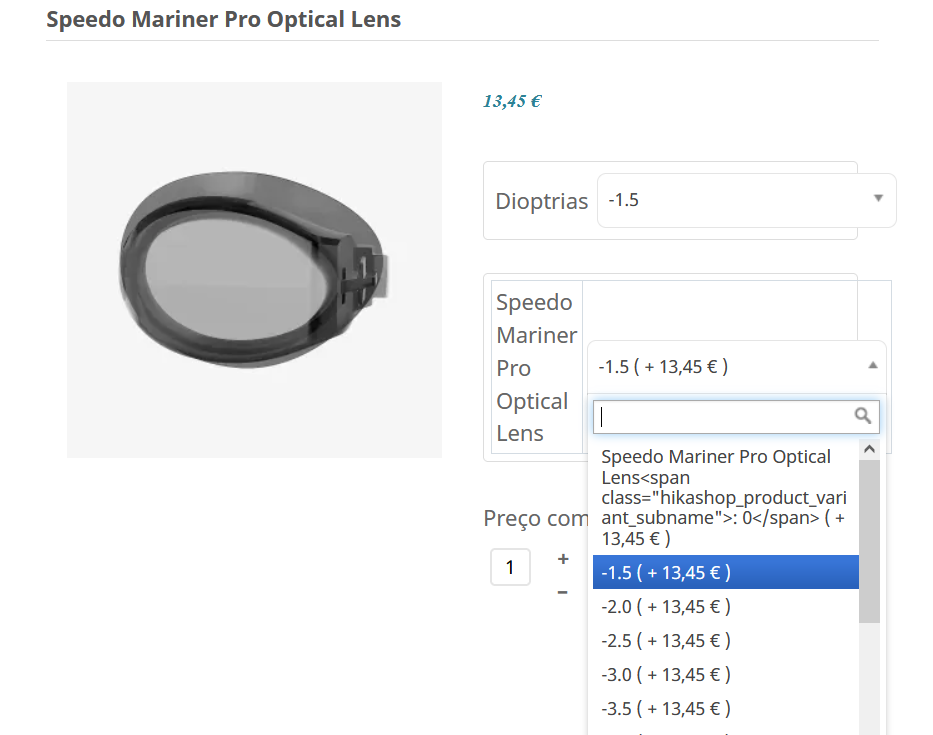Click the minus quantity decrement icon
The height and width of the screenshot is (735, 933).
(562, 592)
